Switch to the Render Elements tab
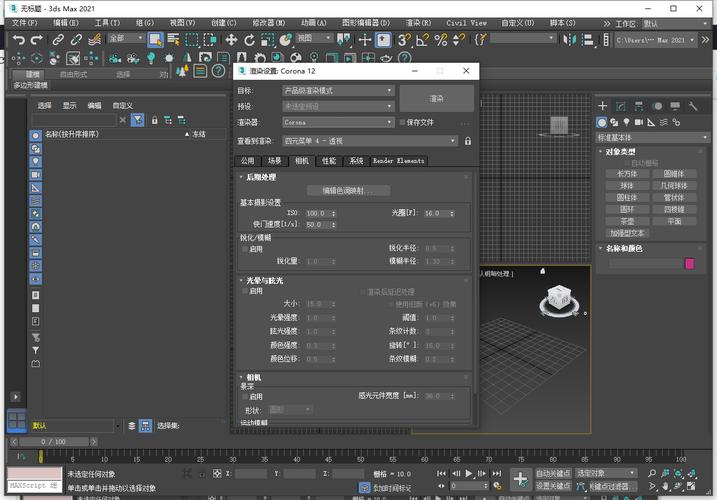Screen dimensions: 717x500 [x=398, y=161]
